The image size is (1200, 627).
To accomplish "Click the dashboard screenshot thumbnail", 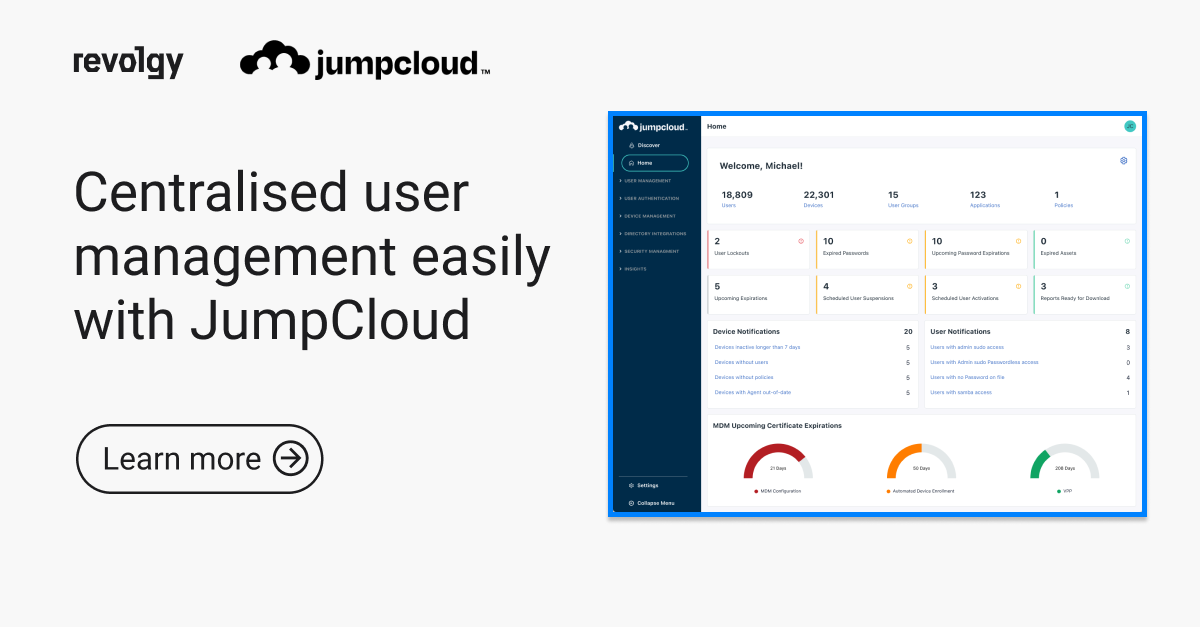I will tap(878, 314).
